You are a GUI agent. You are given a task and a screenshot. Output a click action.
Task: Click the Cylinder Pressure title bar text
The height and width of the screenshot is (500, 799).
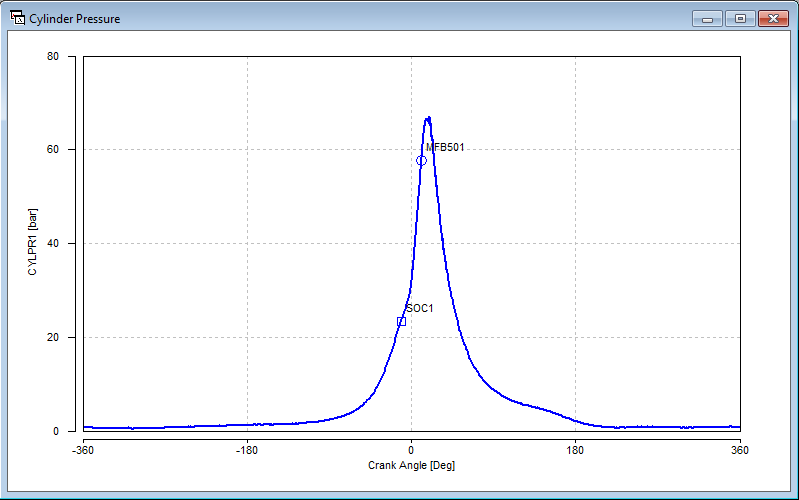(75, 19)
